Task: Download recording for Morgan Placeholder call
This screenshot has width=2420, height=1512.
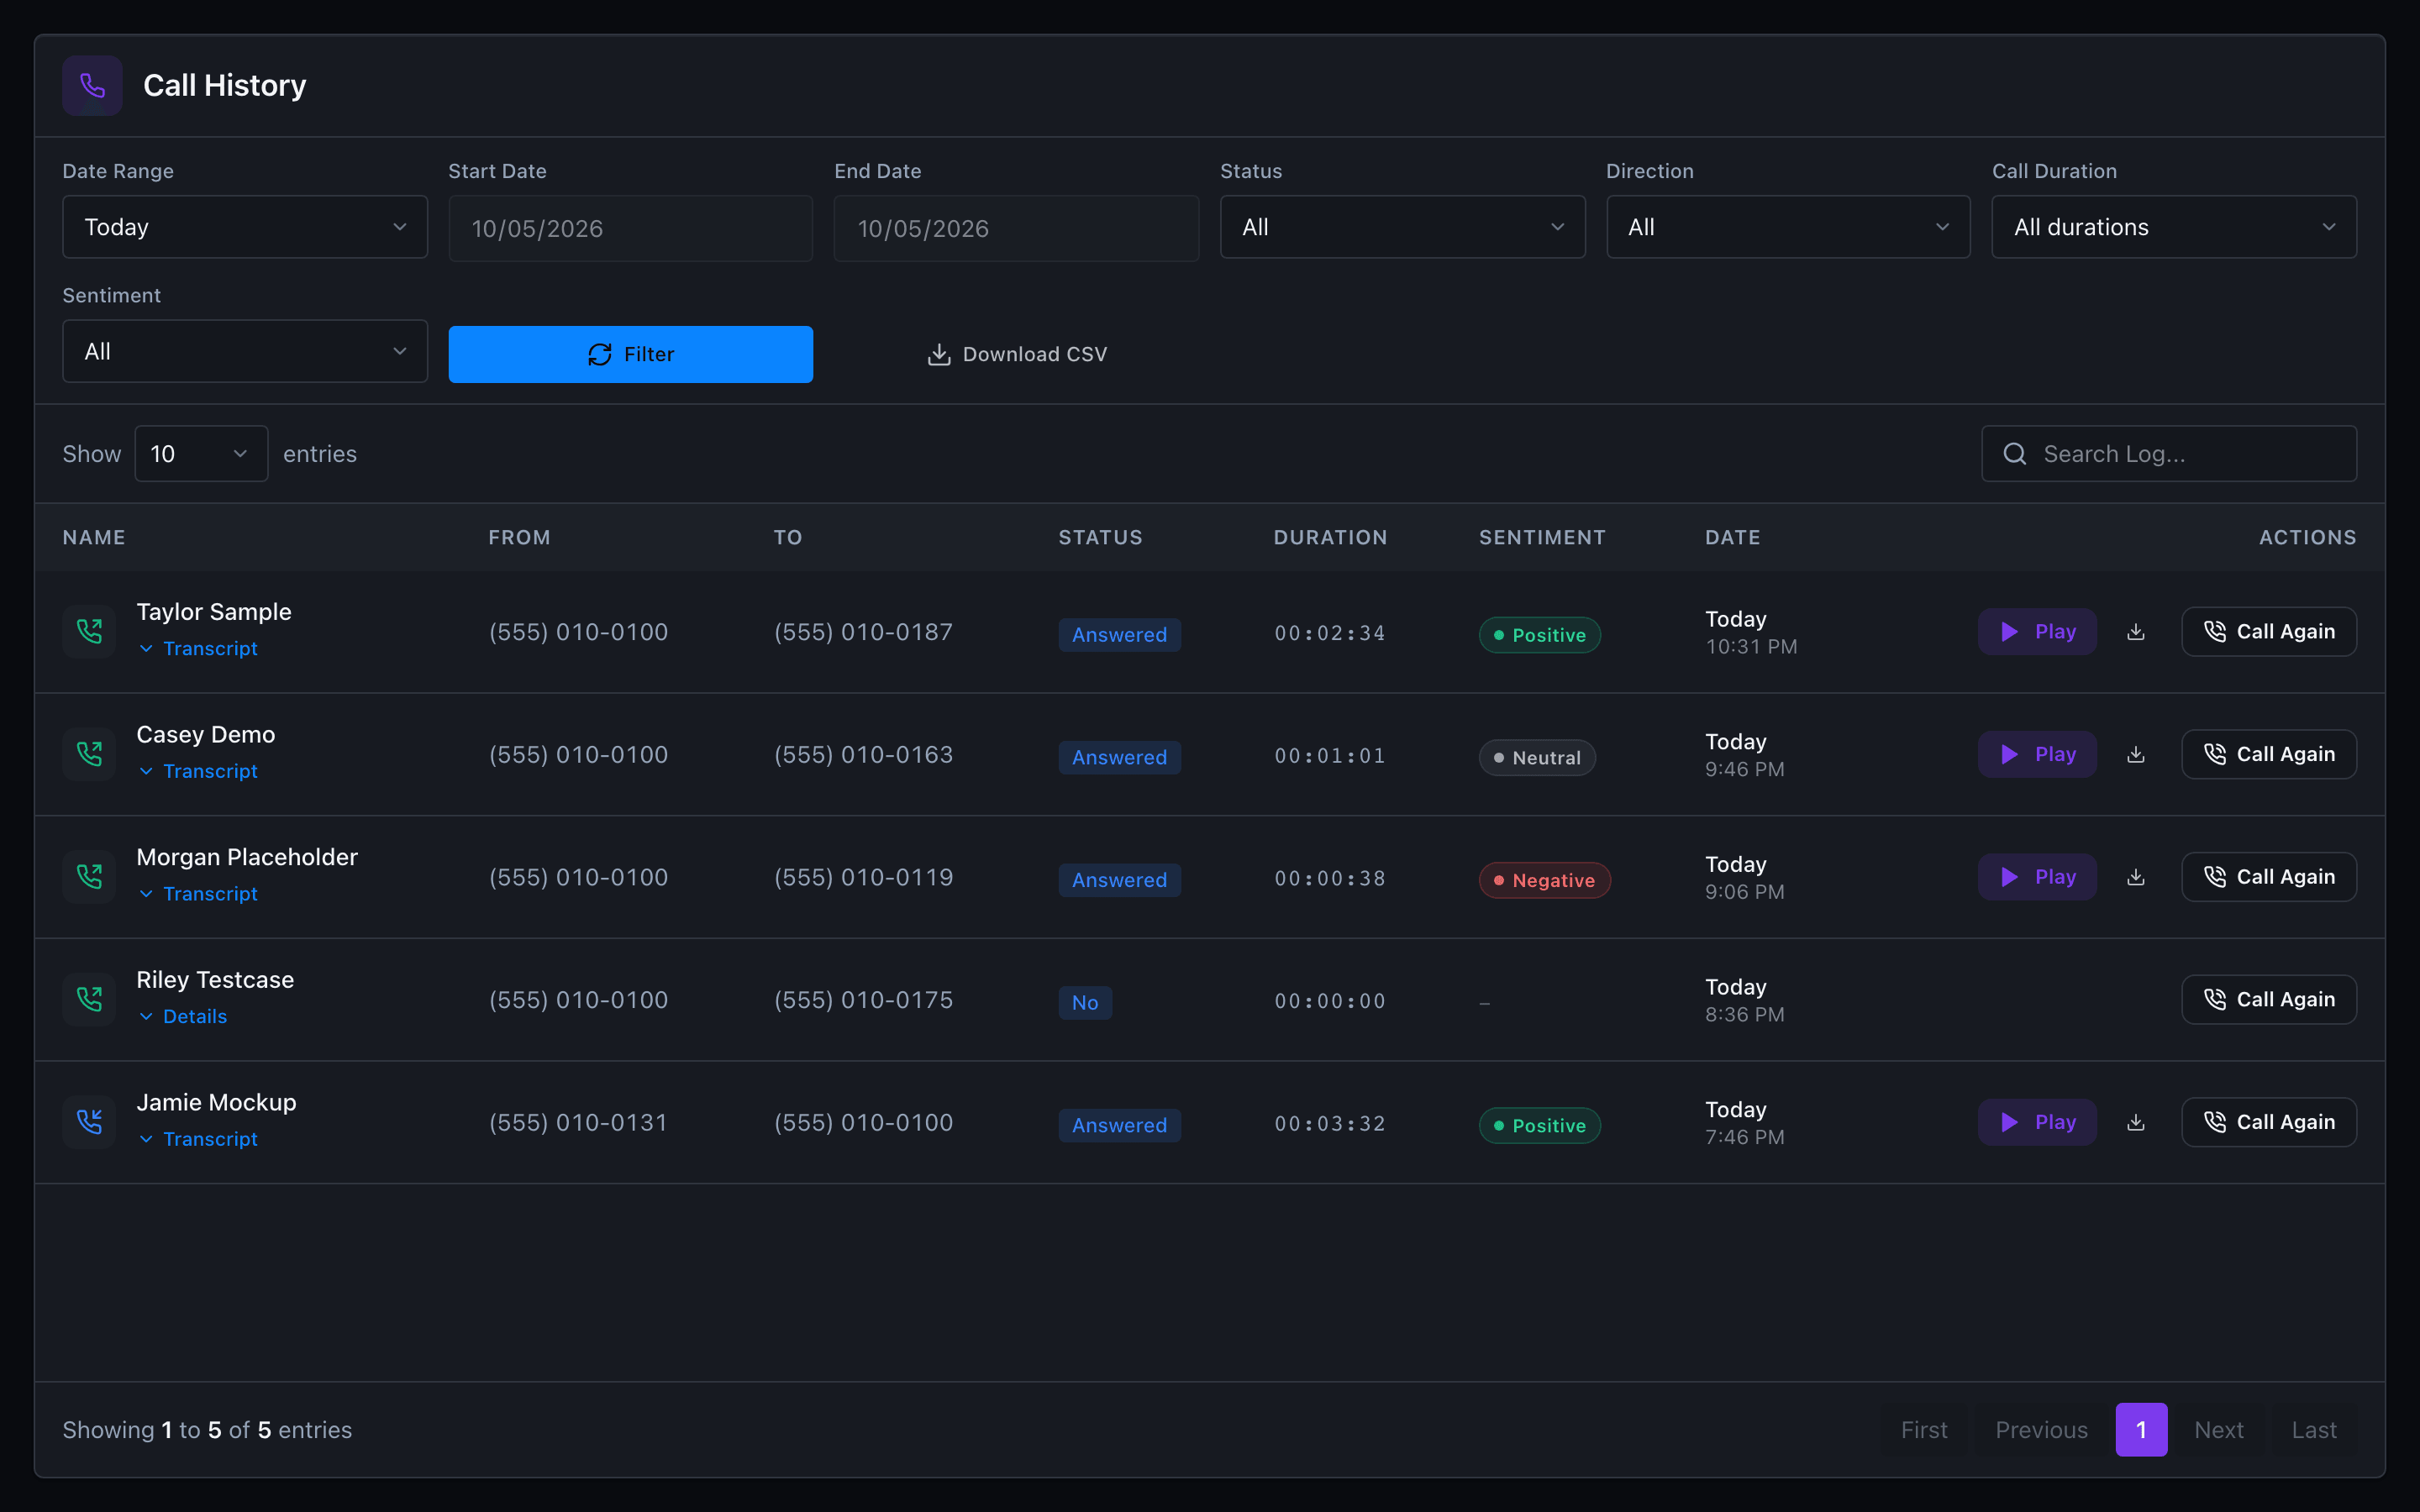Action: (2136, 877)
